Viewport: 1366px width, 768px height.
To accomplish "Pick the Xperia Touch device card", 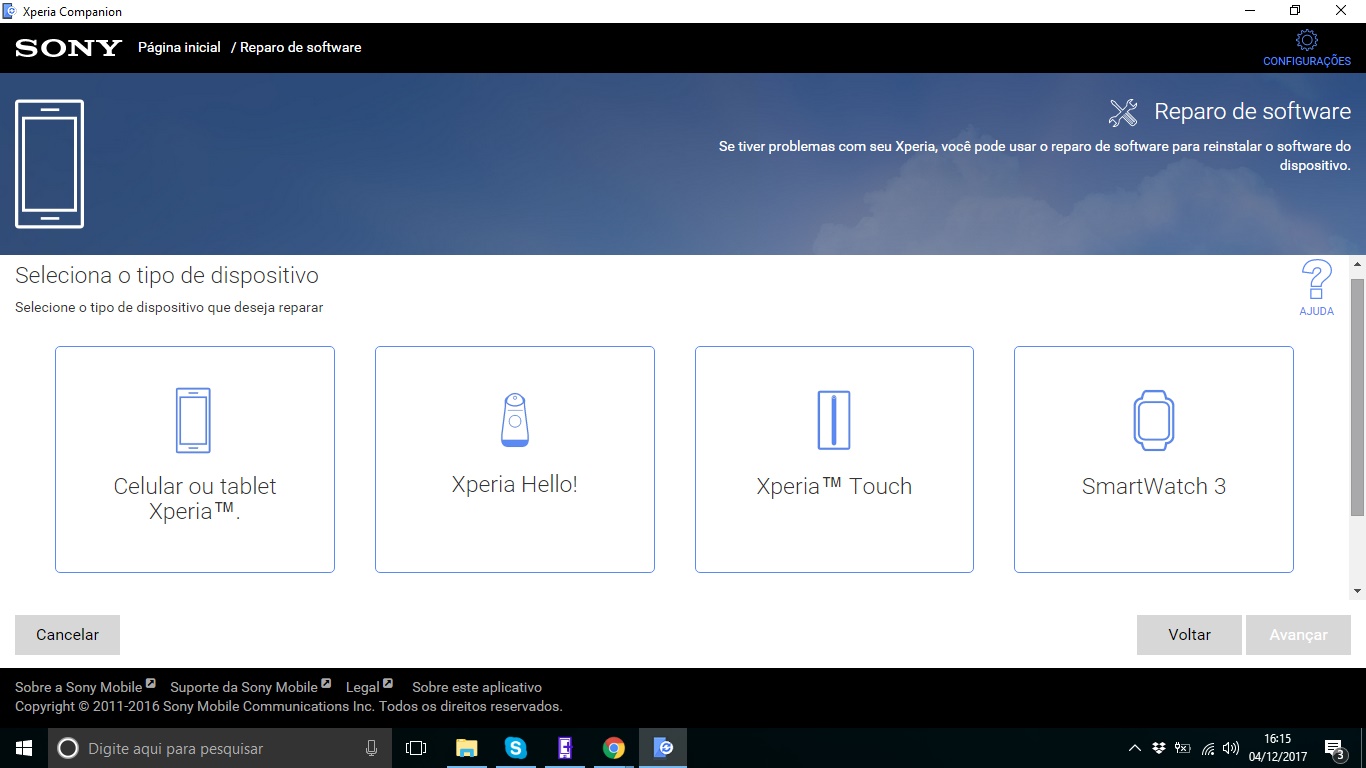I will coord(834,460).
